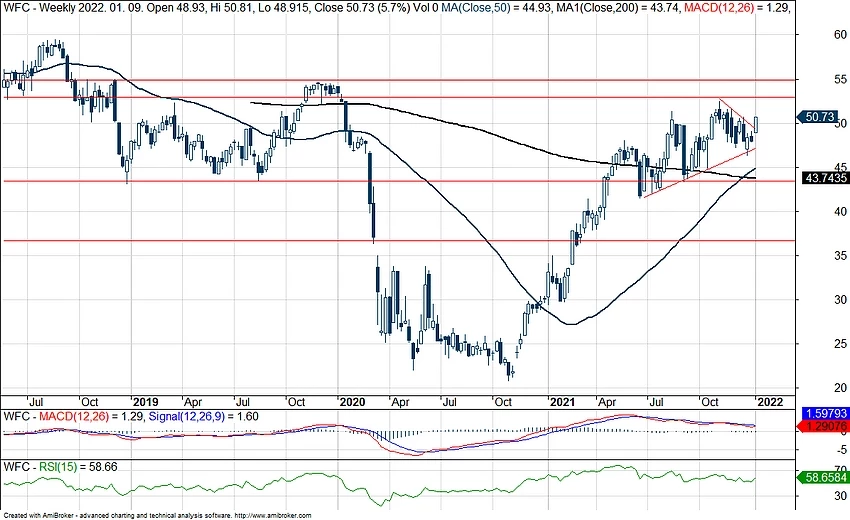Click the 35 price axis label
850x520 pixels.
point(840,255)
